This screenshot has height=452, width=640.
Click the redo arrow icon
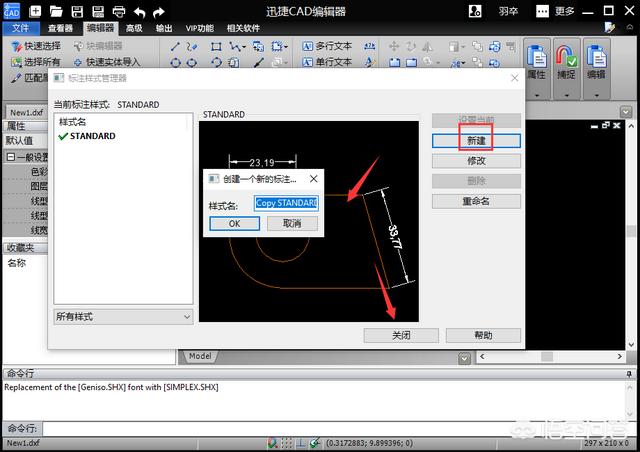[x=158, y=12]
